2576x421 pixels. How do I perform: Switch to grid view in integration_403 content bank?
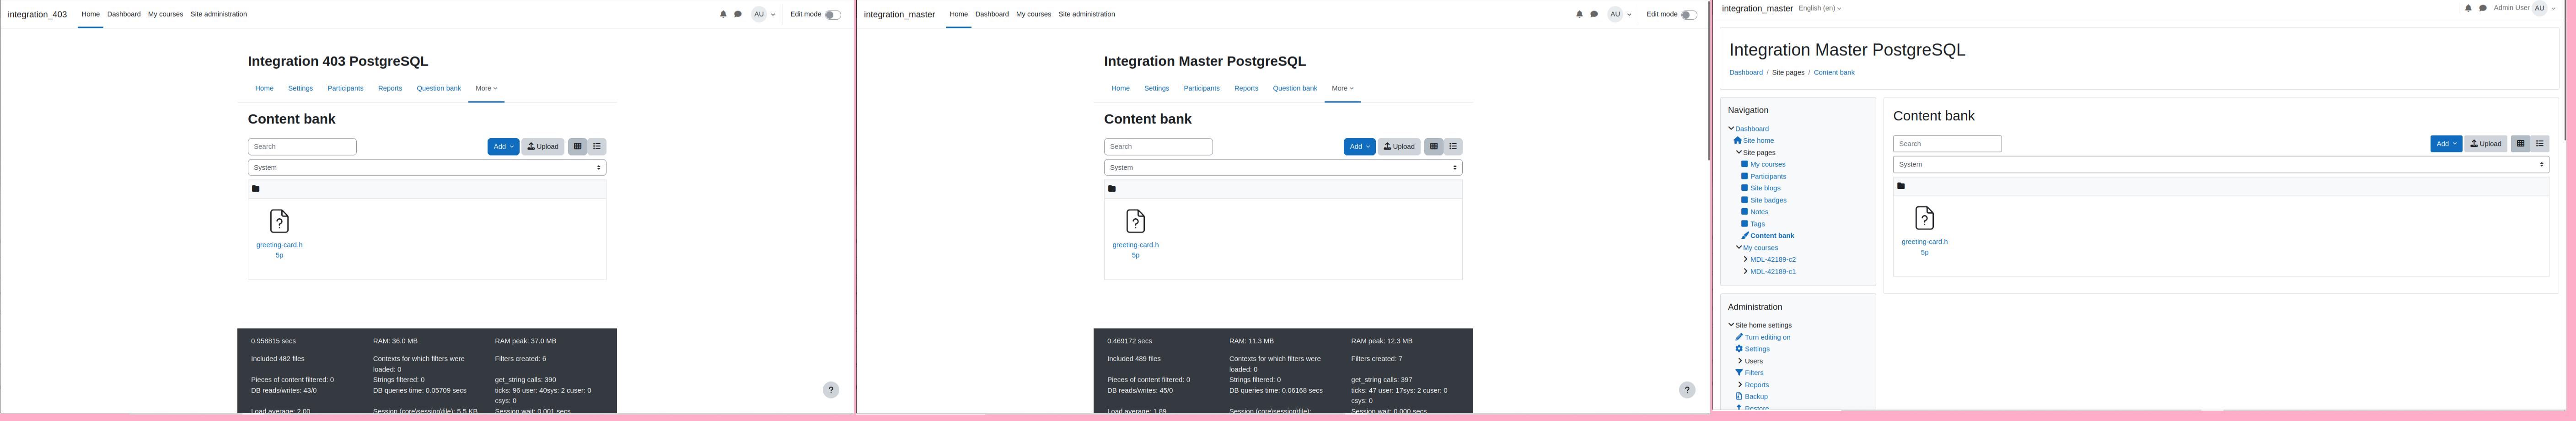577,147
